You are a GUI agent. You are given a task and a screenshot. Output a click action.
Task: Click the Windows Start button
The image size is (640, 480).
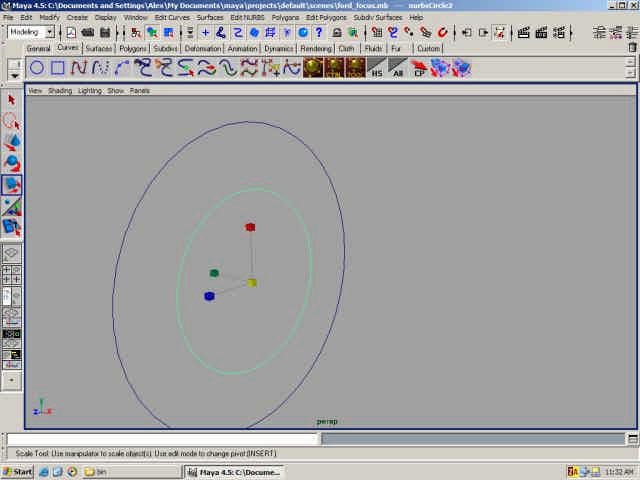click(18, 471)
